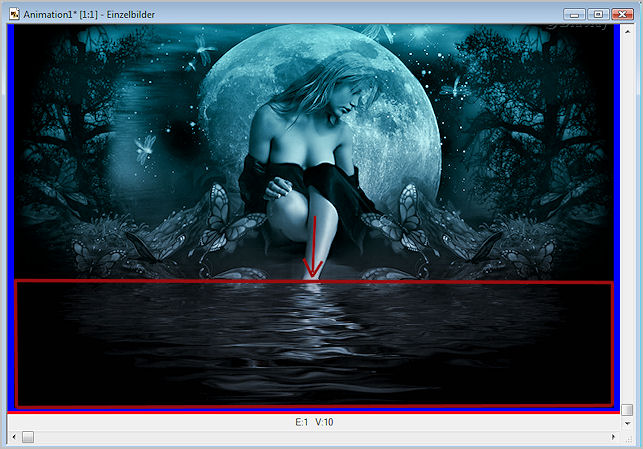Click the horizontal scrollbar thumb

28,437
